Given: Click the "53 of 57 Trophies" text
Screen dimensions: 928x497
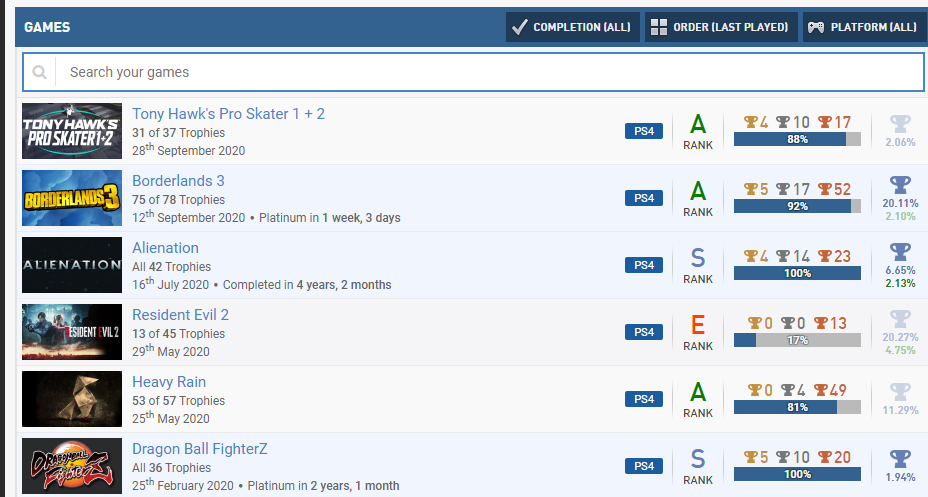Looking at the screenshot, I should click(178, 400).
